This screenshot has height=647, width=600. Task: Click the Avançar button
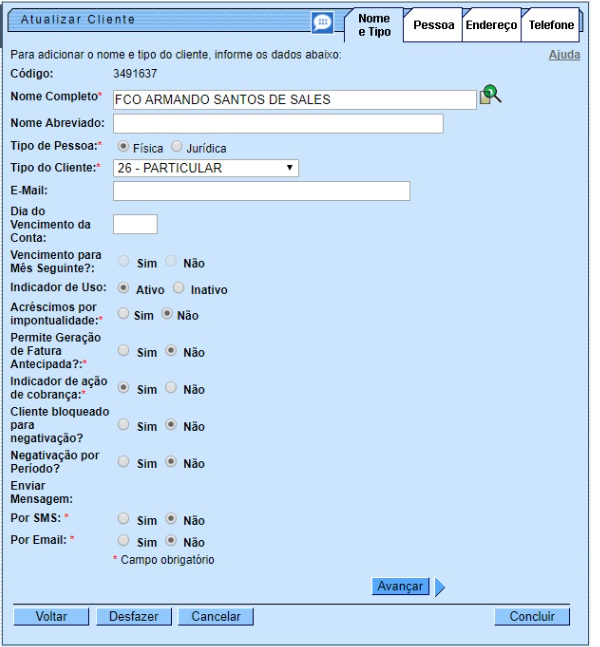tap(400, 586)
